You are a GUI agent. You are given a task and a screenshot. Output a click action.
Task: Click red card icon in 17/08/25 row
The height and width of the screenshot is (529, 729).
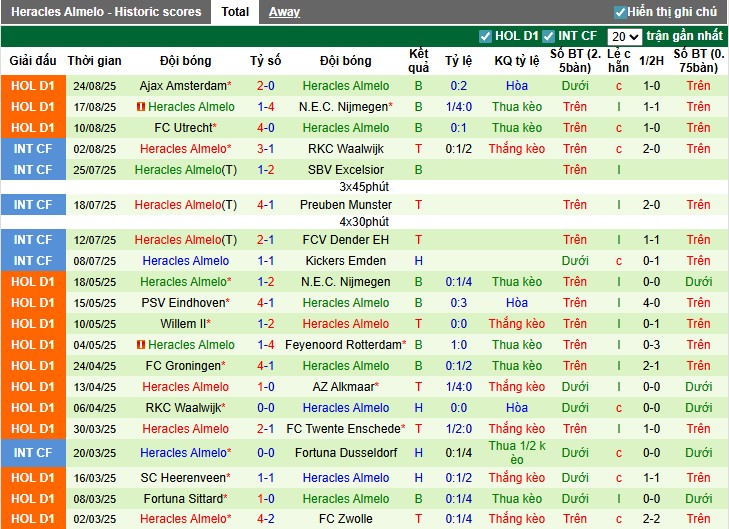(x=141, y=107)
